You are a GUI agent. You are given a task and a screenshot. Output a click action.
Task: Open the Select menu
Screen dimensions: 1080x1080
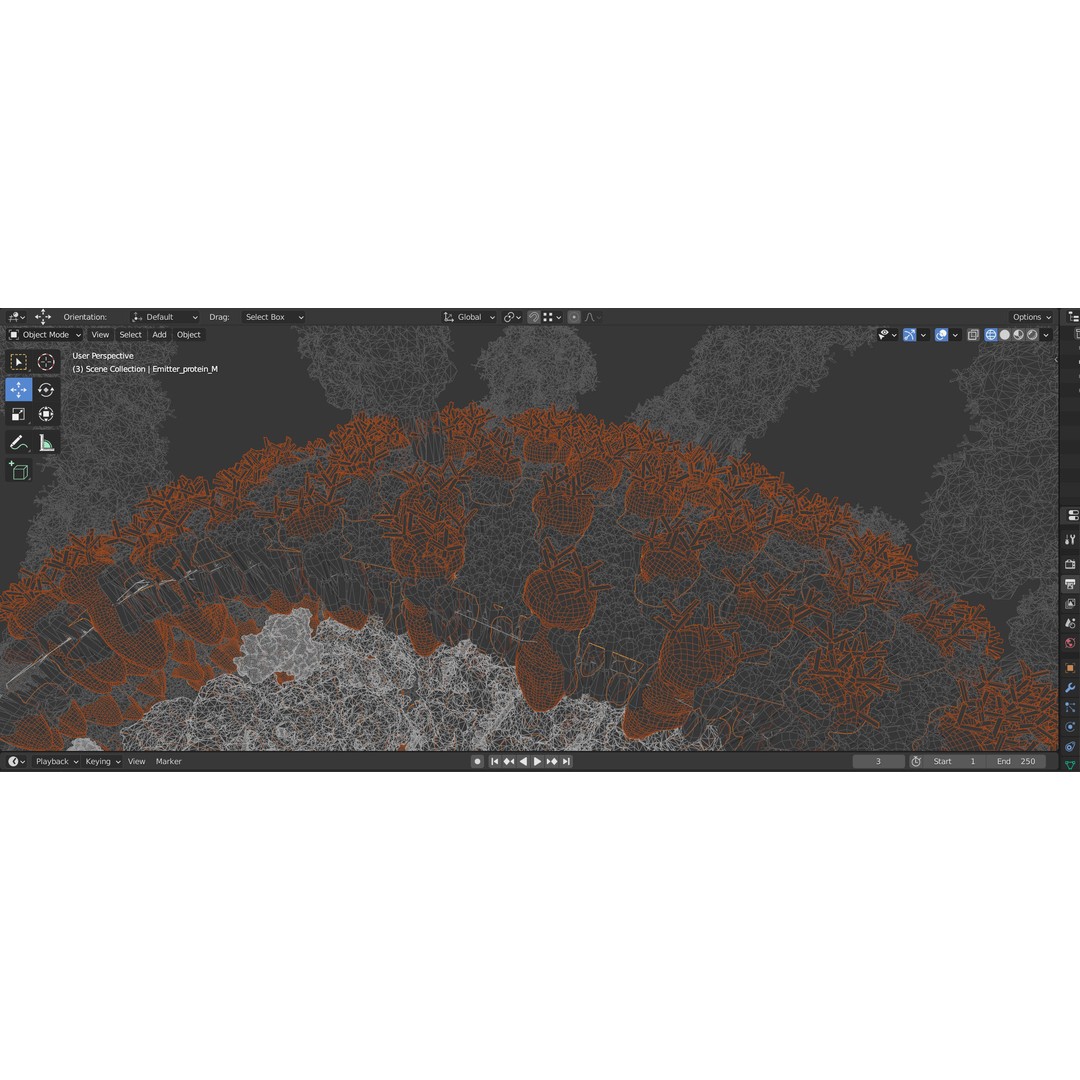pos(130,335)
